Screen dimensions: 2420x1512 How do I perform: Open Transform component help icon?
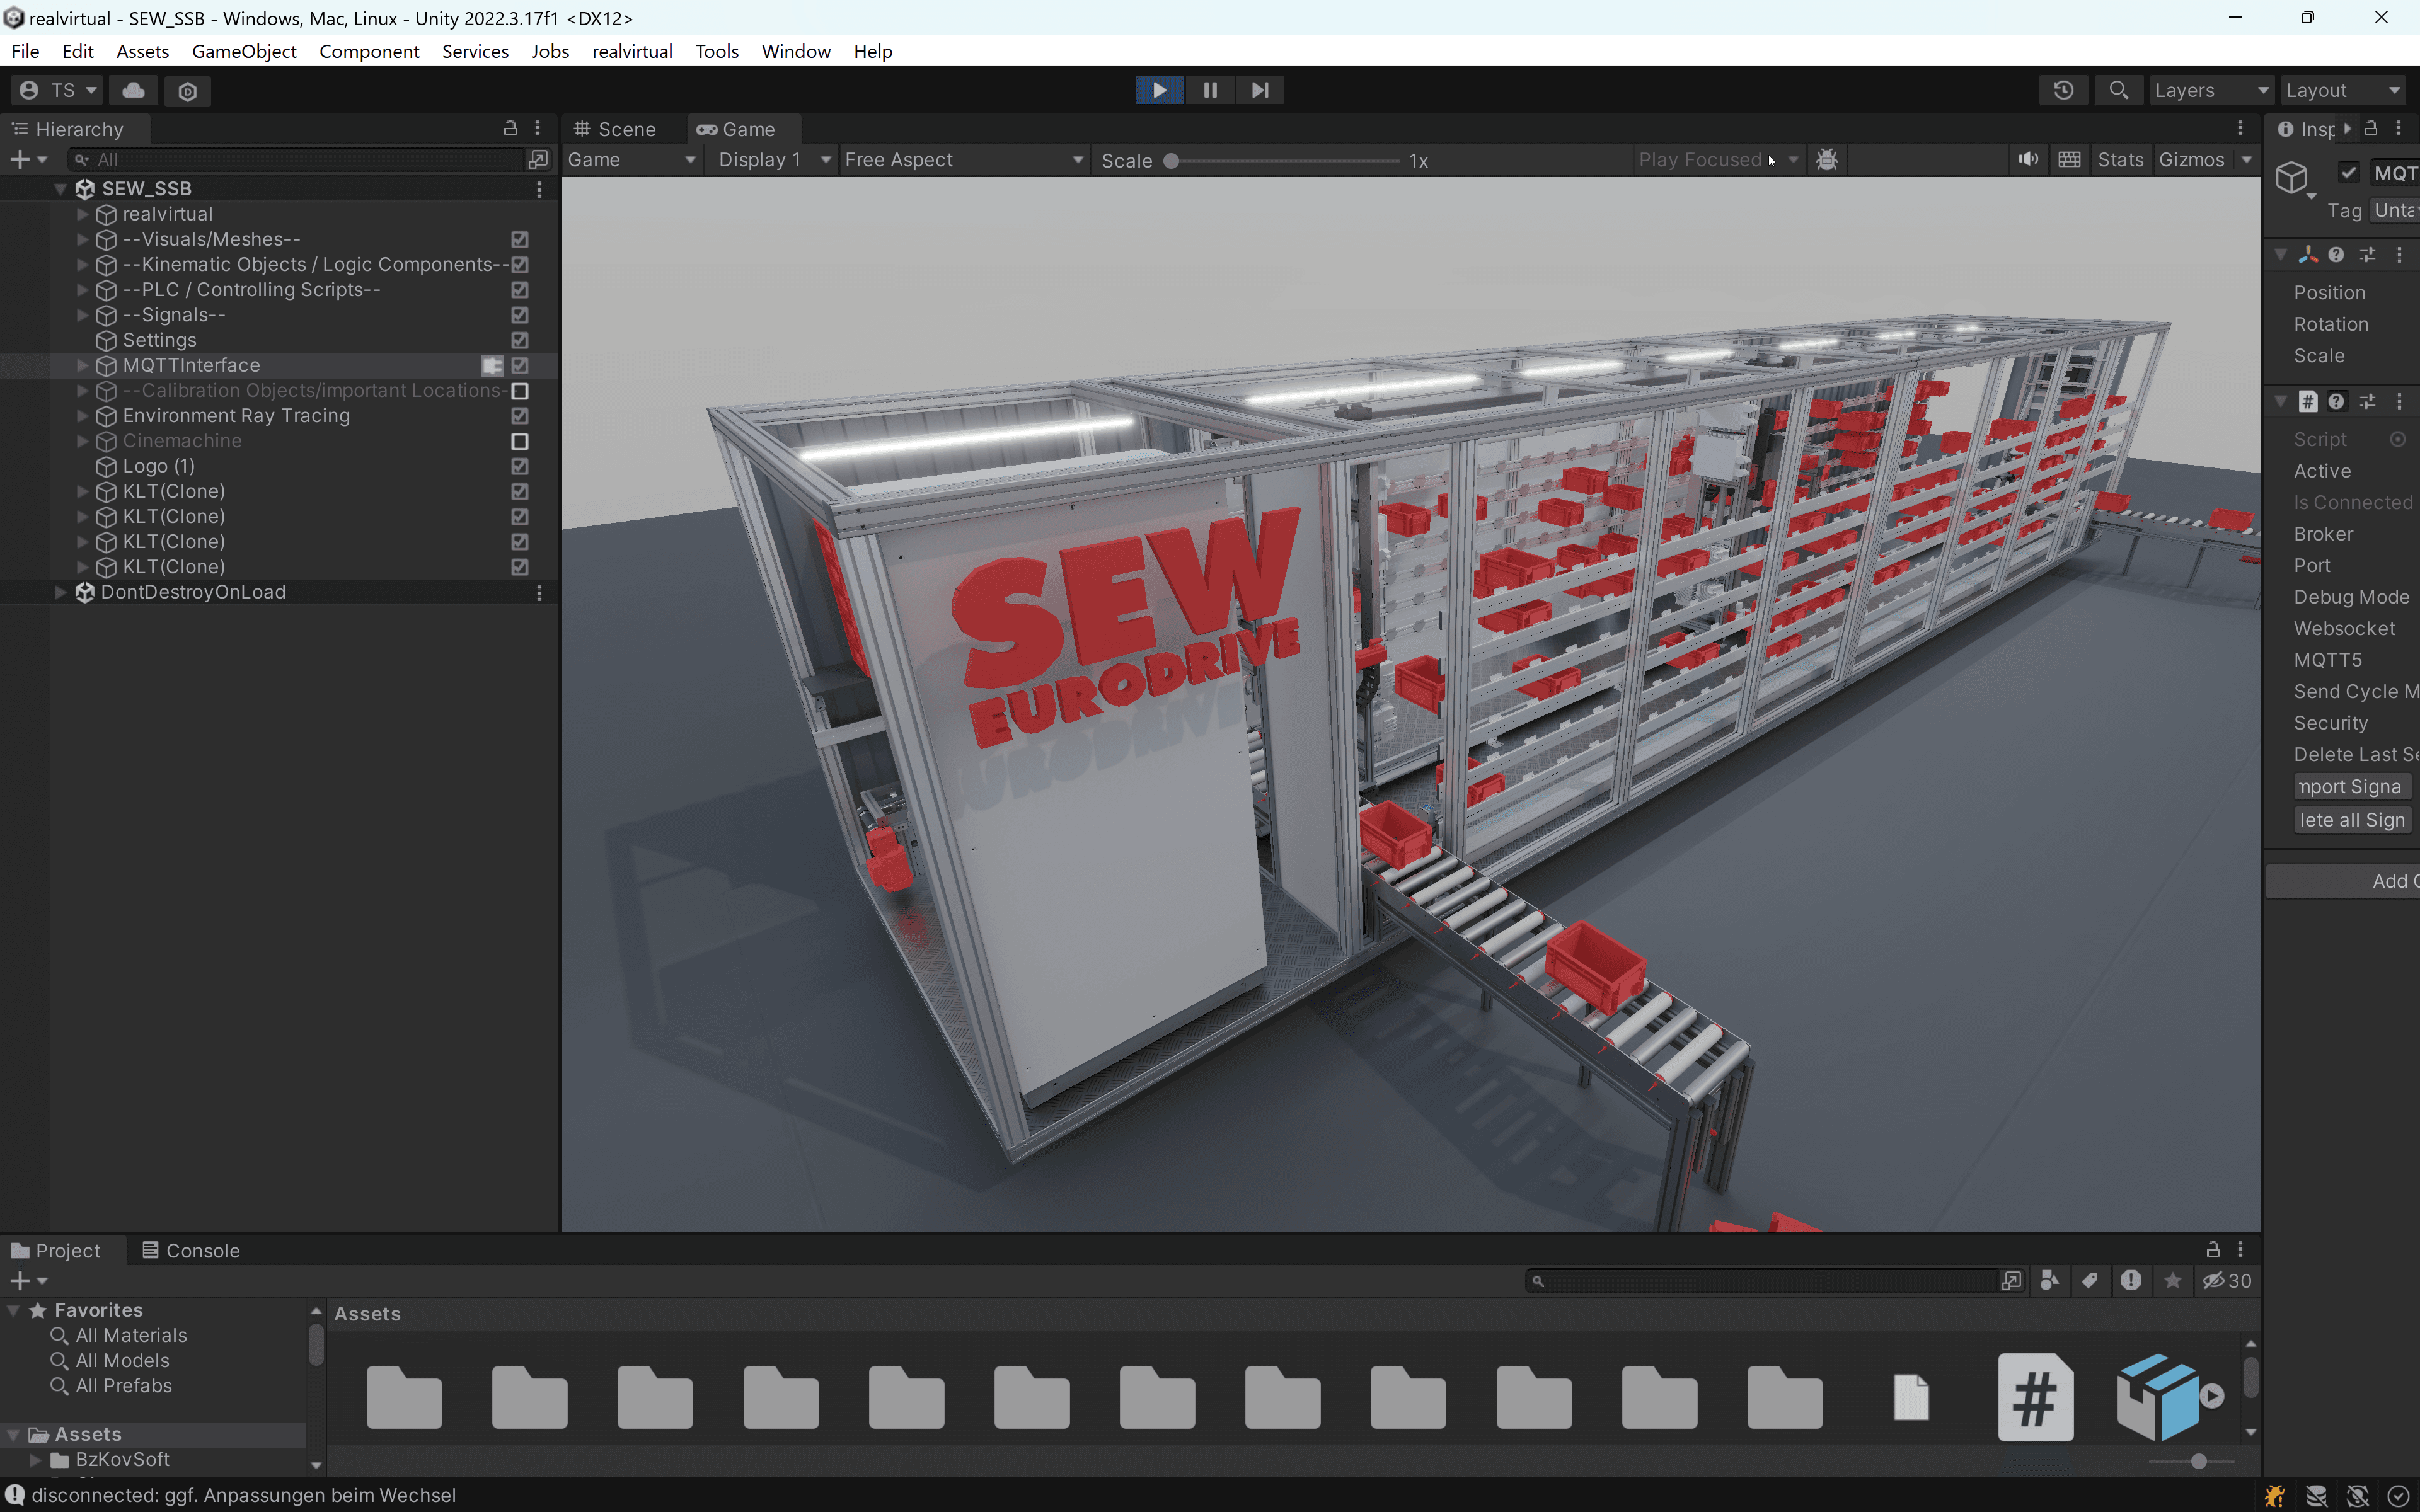[2335, 255]
